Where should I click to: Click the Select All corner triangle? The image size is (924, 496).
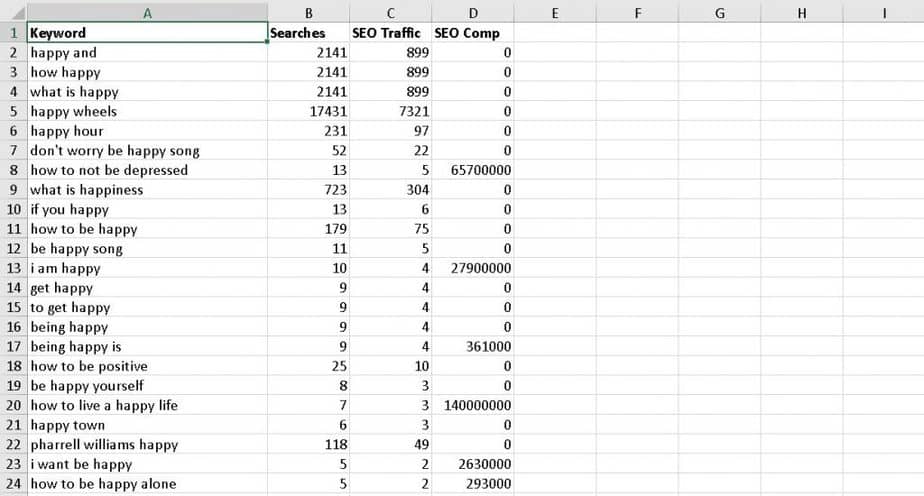[x=13, y=12]
